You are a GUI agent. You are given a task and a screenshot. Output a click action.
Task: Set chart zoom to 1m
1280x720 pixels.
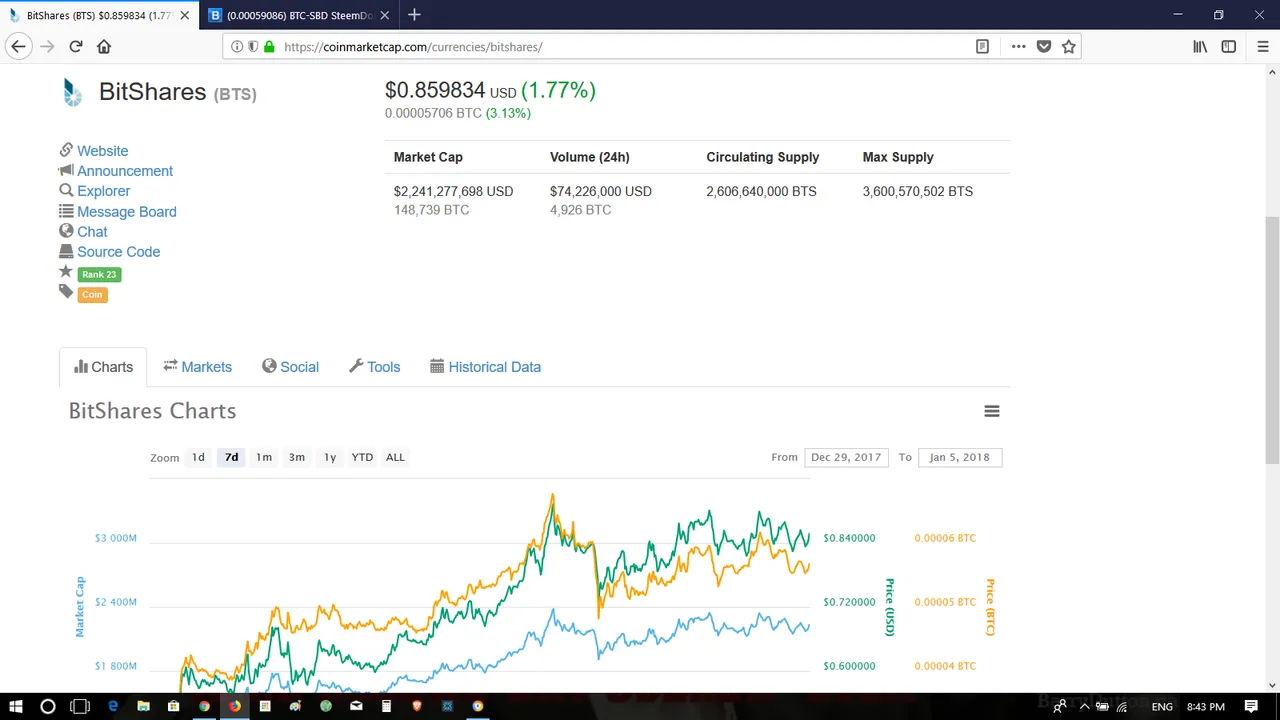[x=264, y=457]
